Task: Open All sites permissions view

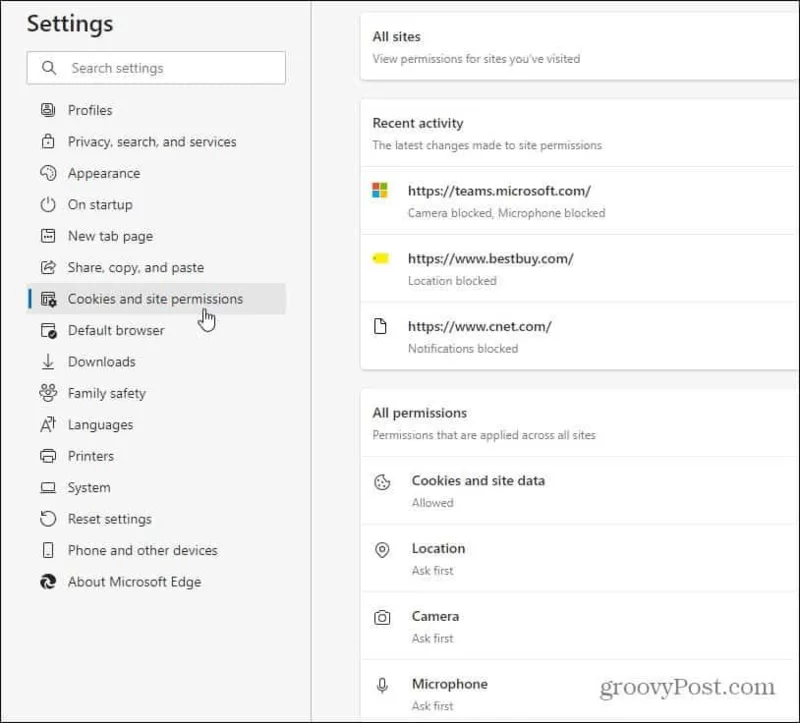Action: point(580,47)
